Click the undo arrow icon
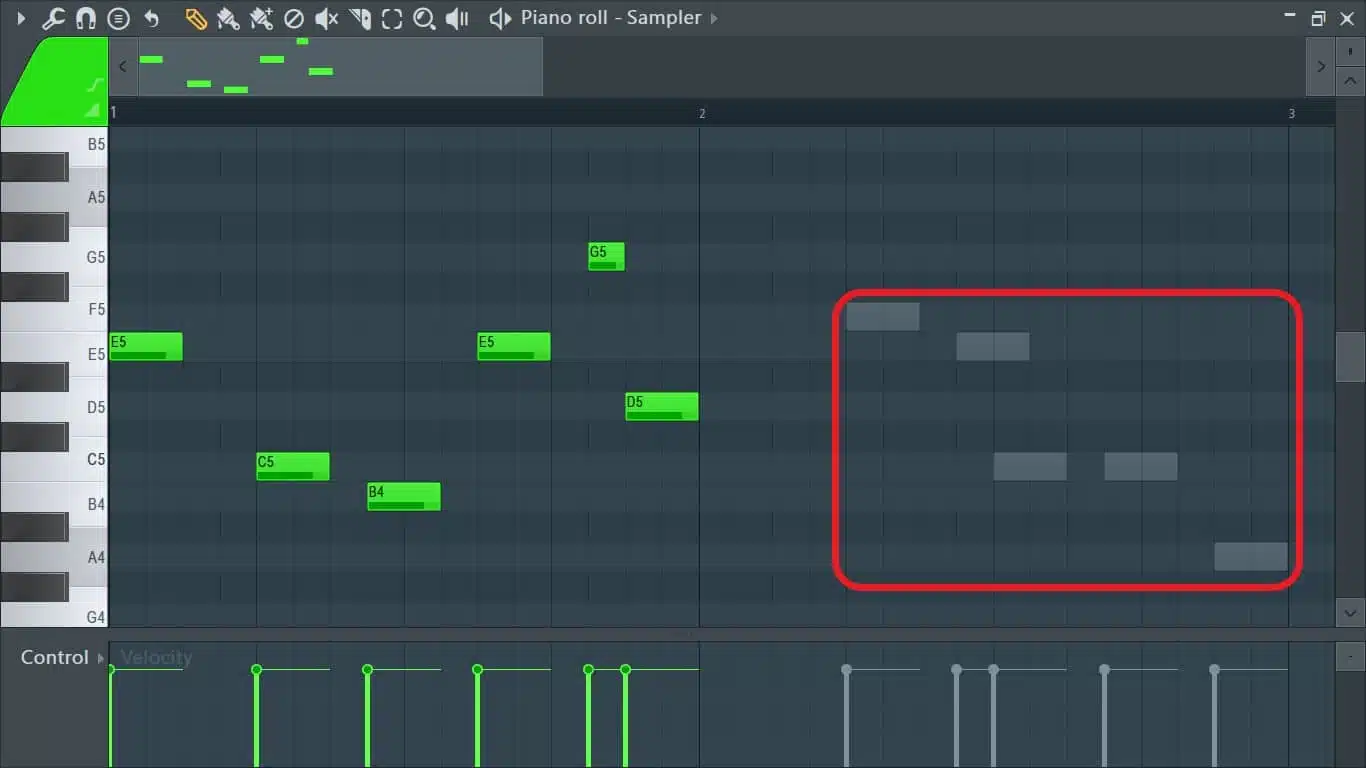 click(x=152, y=18)
